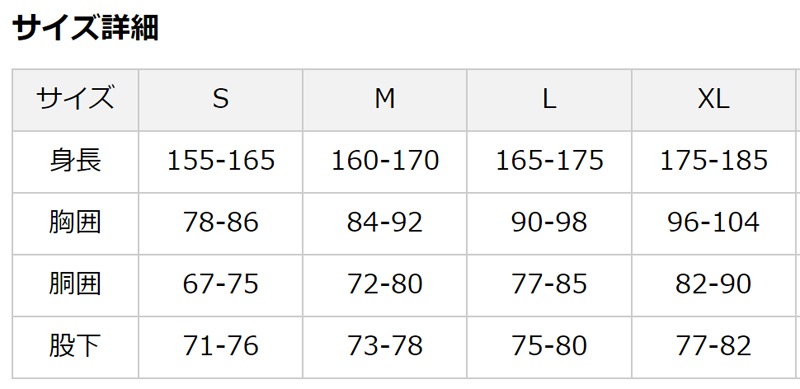Image resolution: width=800 pixels, height=389 pixels.
Task: Click the サイズ詳細 heading
Action: [x=85, y=28]
